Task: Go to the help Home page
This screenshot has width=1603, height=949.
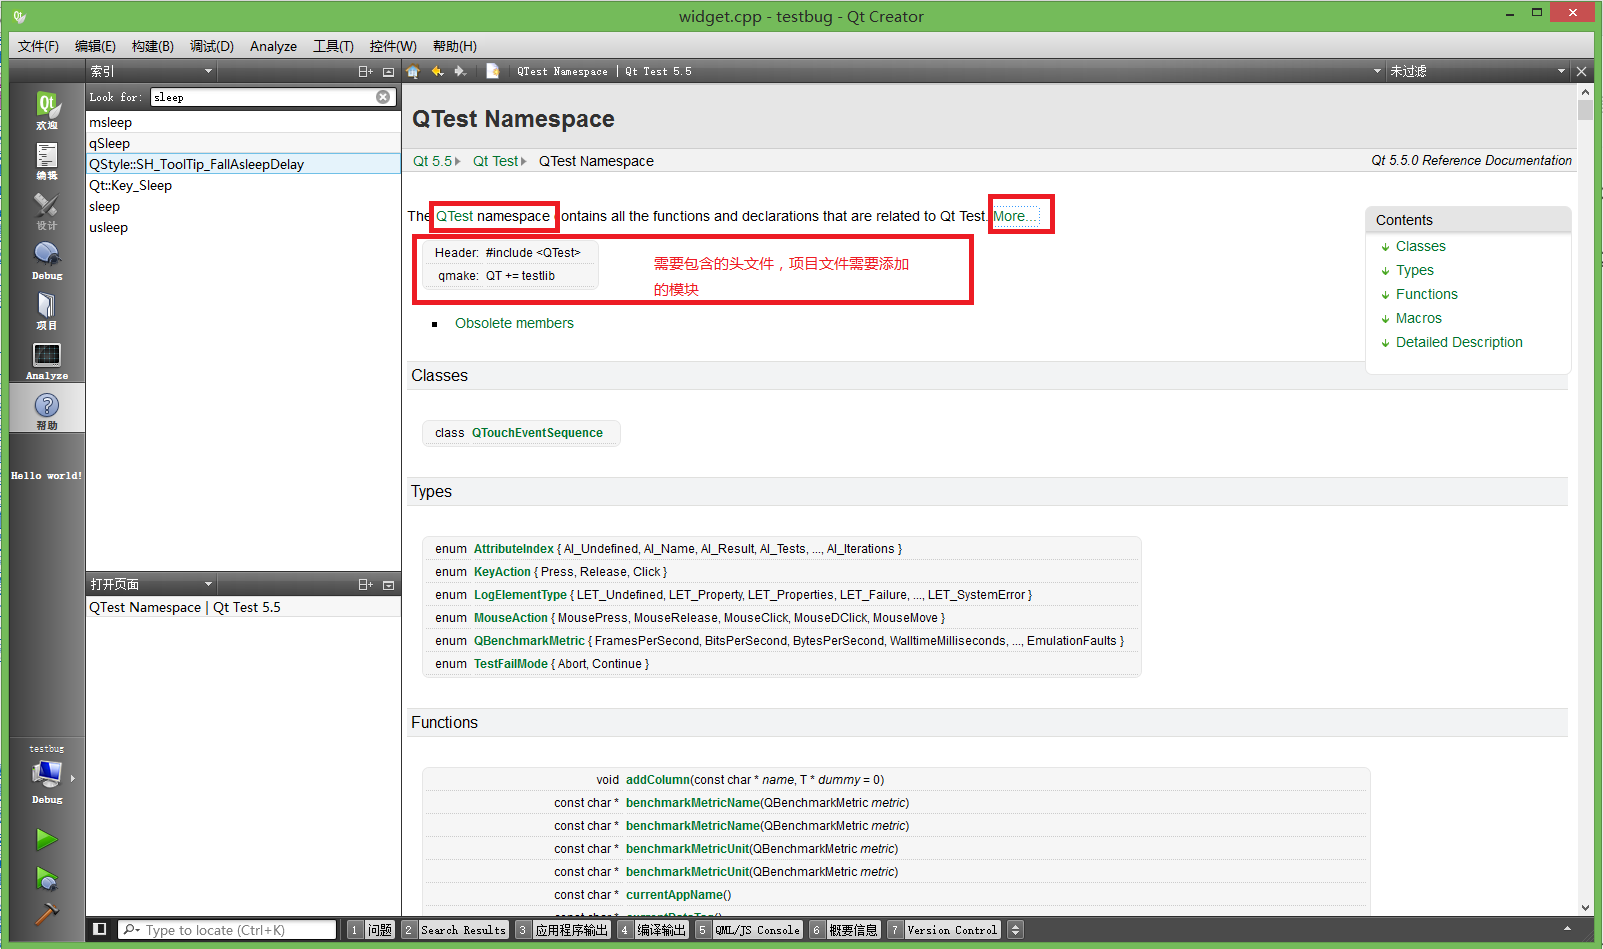Action: click(x=413, y=71)
